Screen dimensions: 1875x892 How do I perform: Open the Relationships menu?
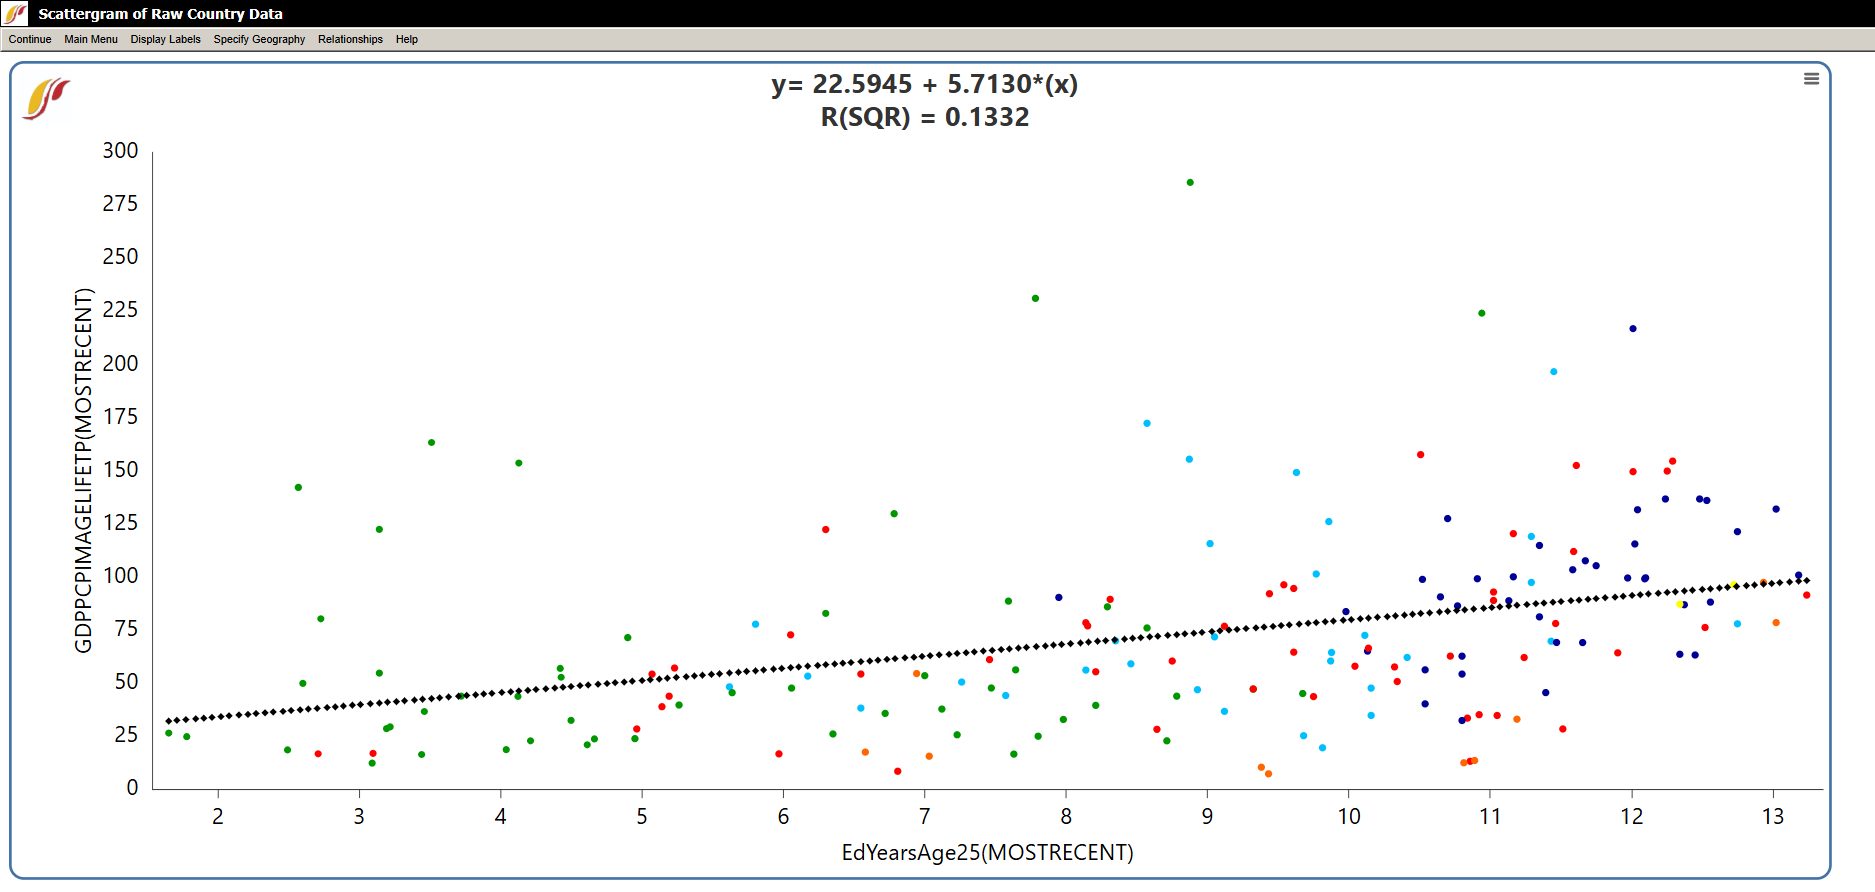pos(350,39)
